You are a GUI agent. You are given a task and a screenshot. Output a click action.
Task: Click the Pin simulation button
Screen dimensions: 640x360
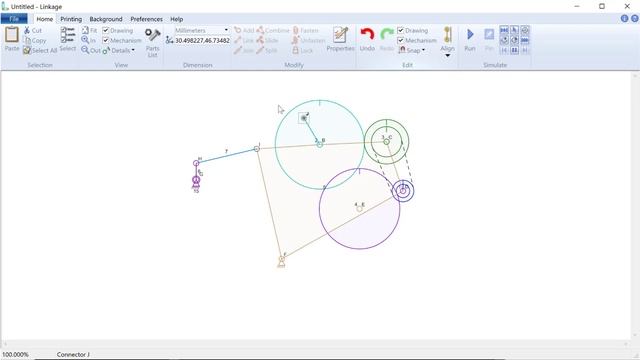(x=489, y=39)
